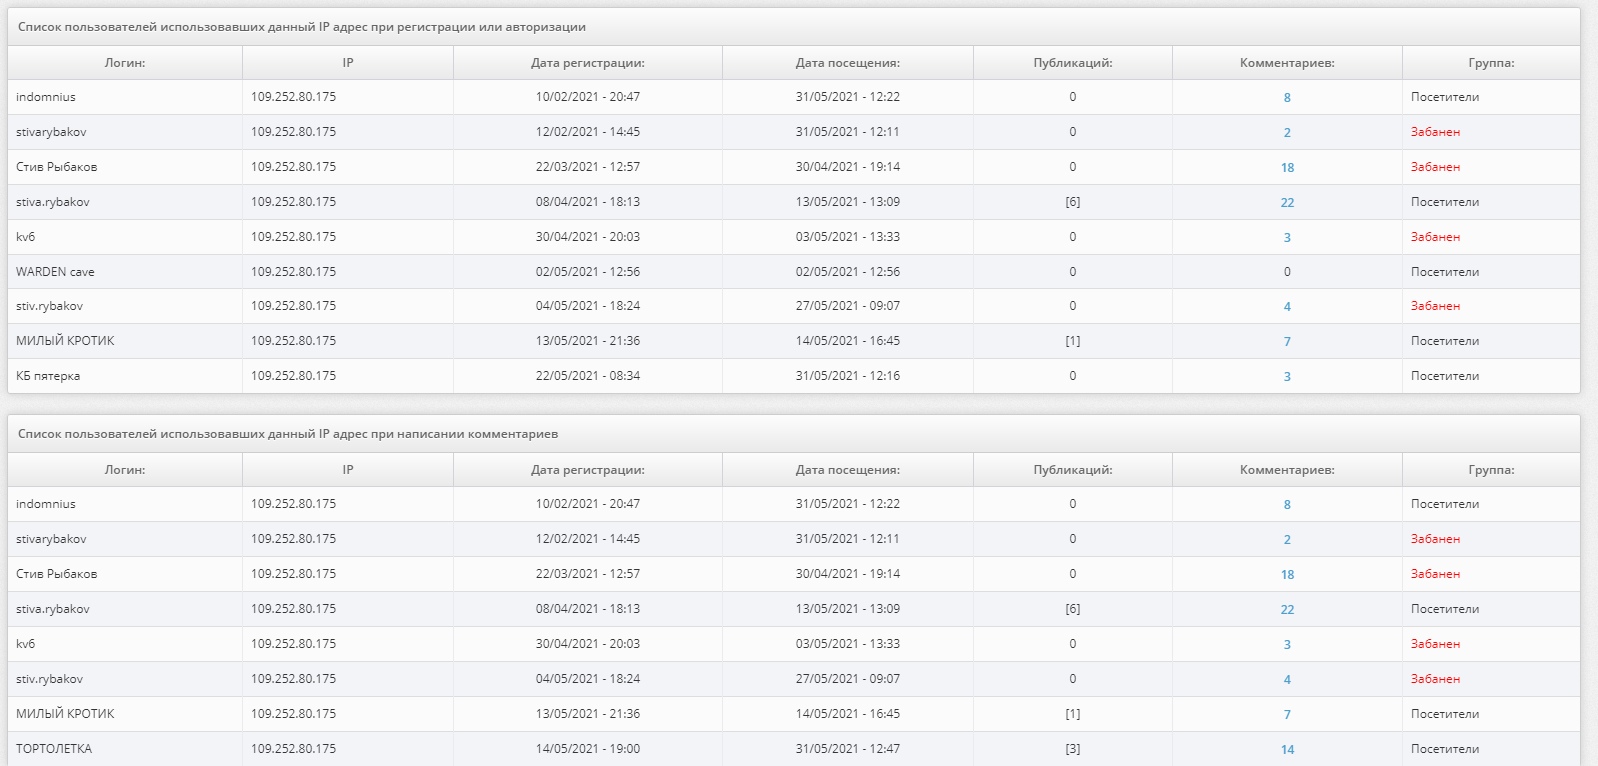
Task: Click IP address in the WARDEN cave row
Action: 293,272
